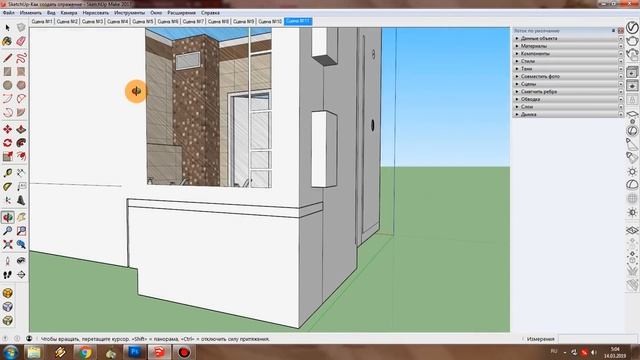Screen dimensions: 640x360
Task: Select the Rectangle tool
Action: click(x=7, y=71)
